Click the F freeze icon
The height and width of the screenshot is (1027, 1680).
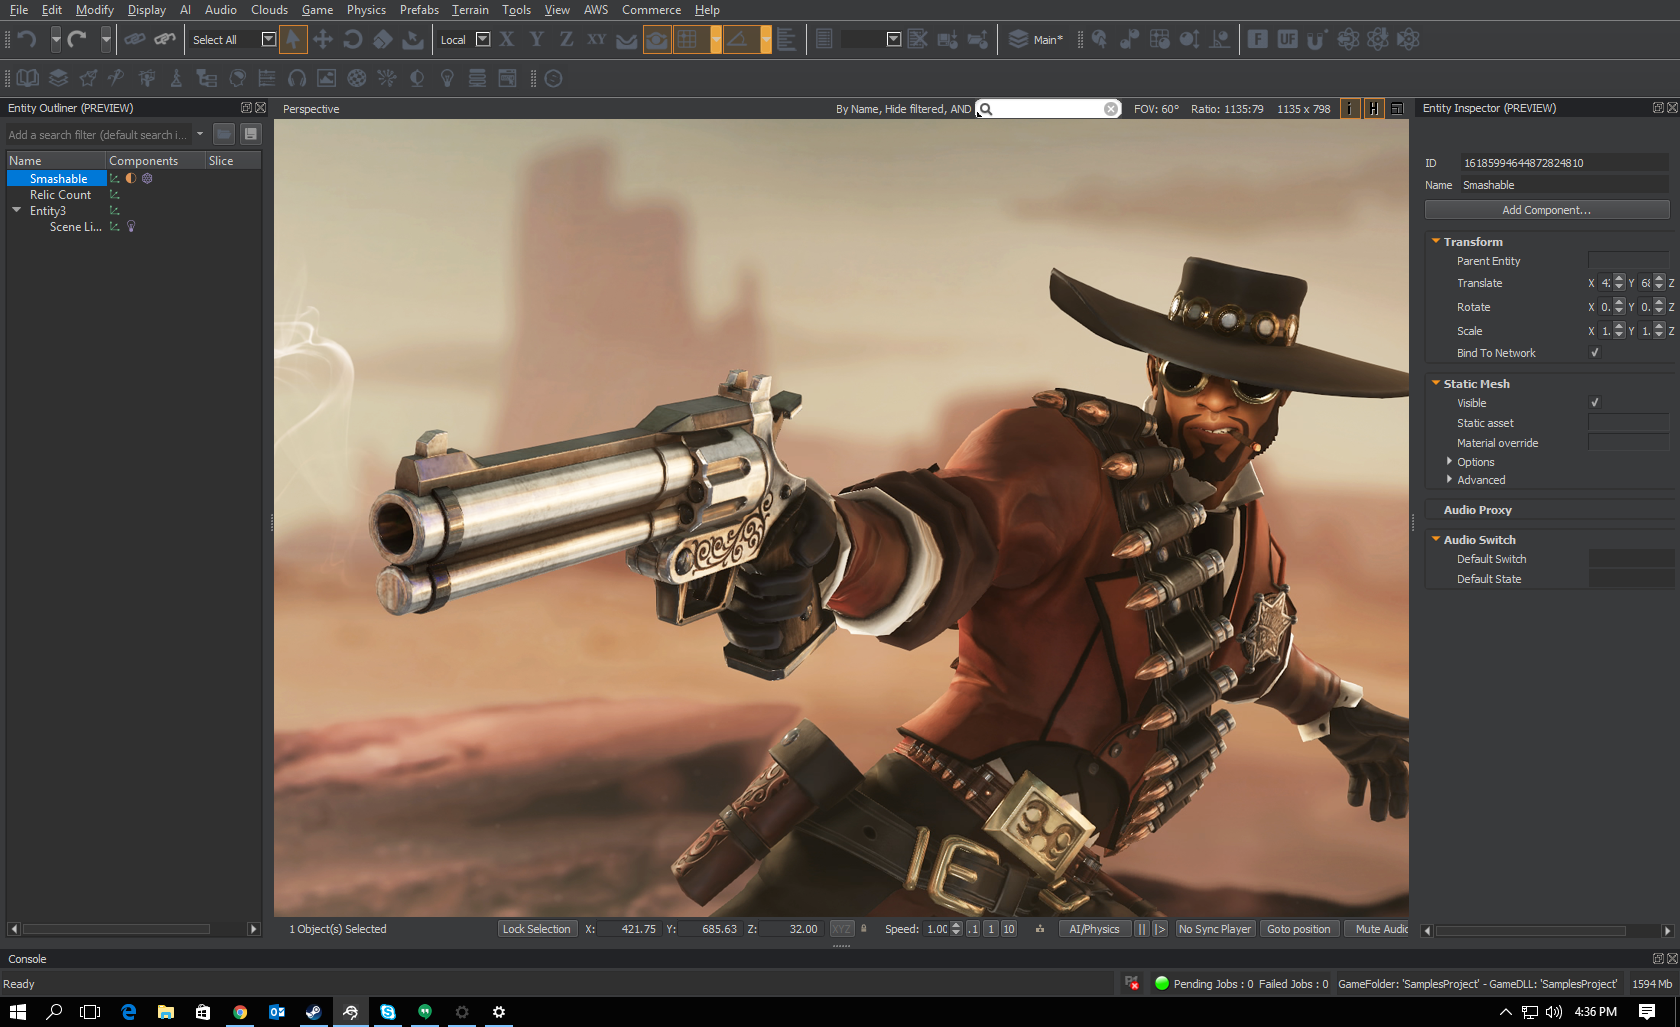click(x=1257, y=40)
